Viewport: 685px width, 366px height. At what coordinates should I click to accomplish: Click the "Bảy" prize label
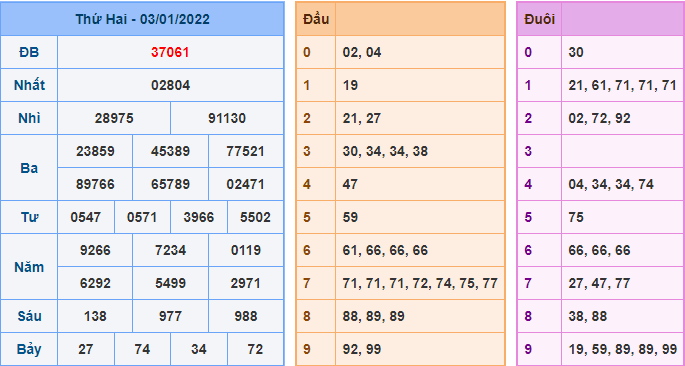click(x=29, y=349)
